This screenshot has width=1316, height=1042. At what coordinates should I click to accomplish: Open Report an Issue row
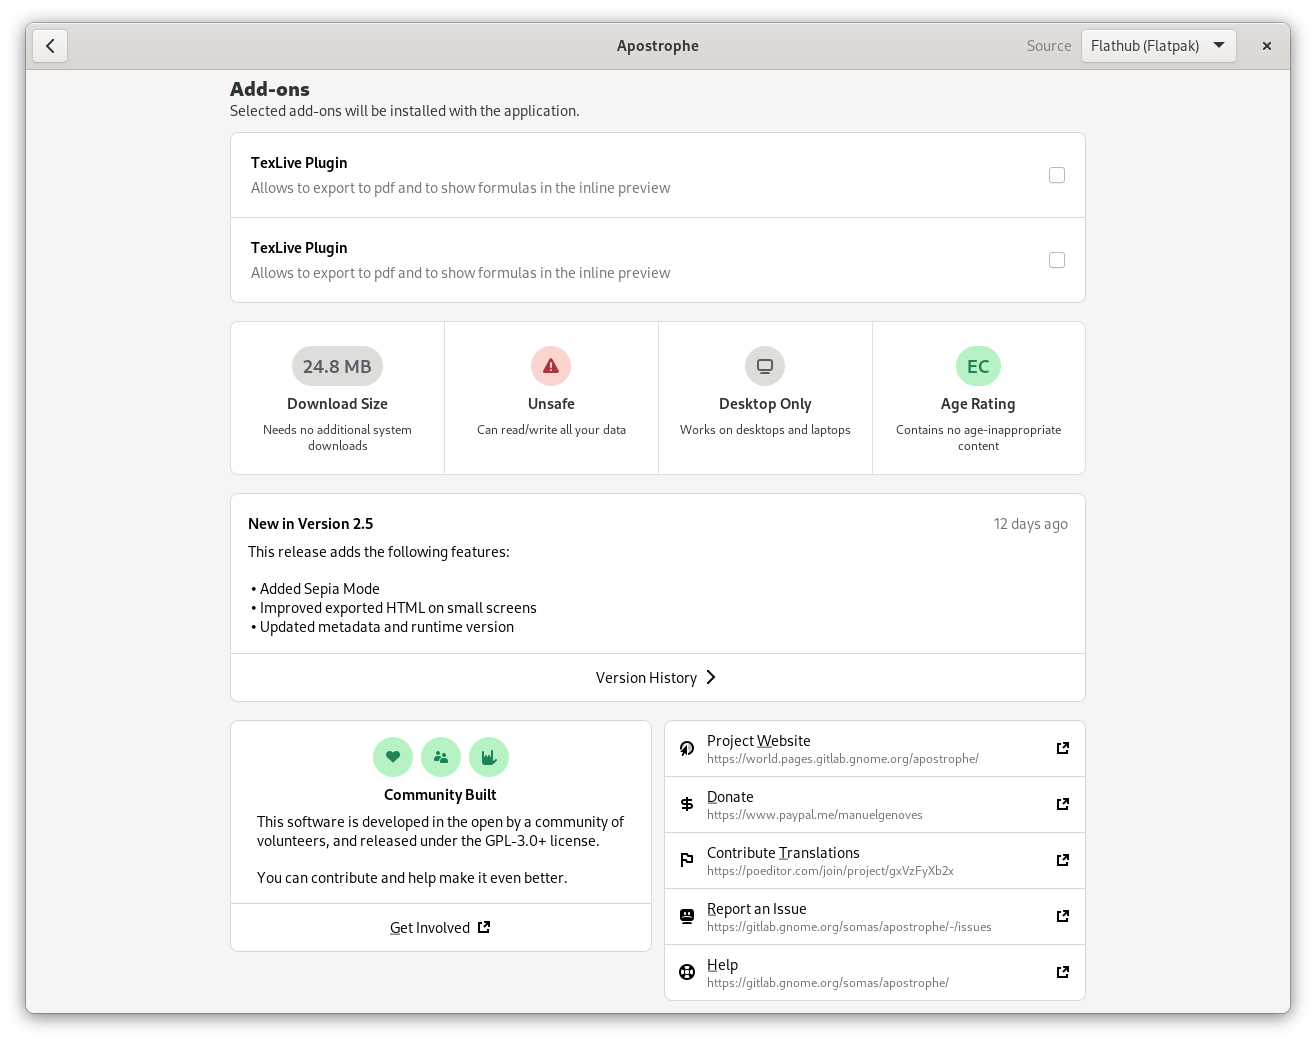click(x=875, y=917)
